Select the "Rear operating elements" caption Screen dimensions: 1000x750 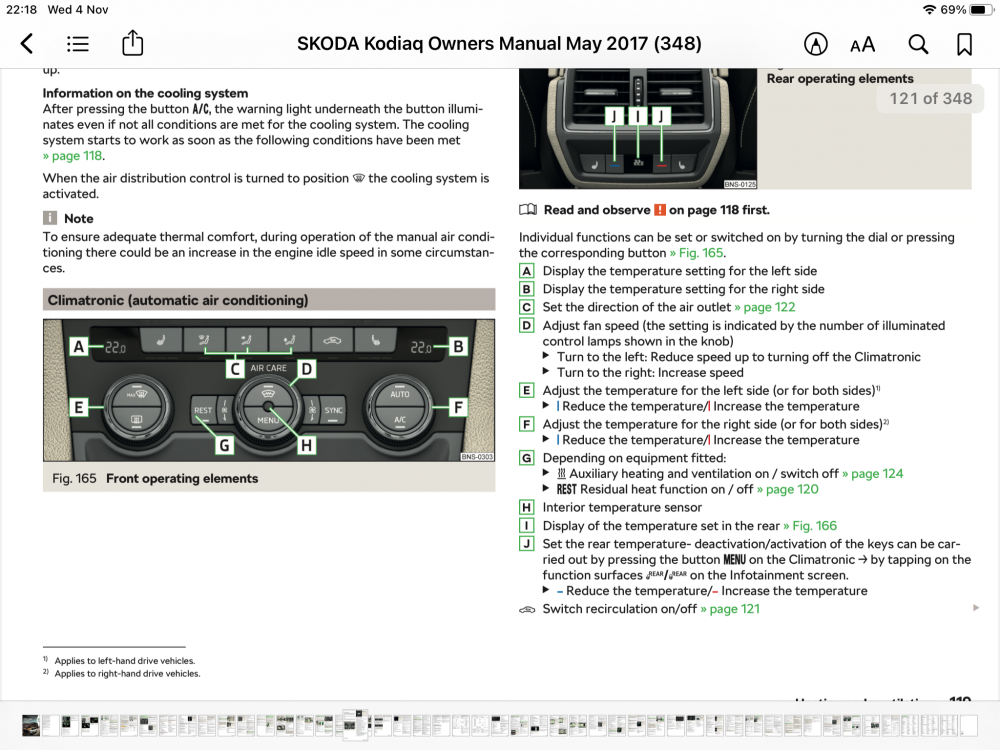pos(840,78)
